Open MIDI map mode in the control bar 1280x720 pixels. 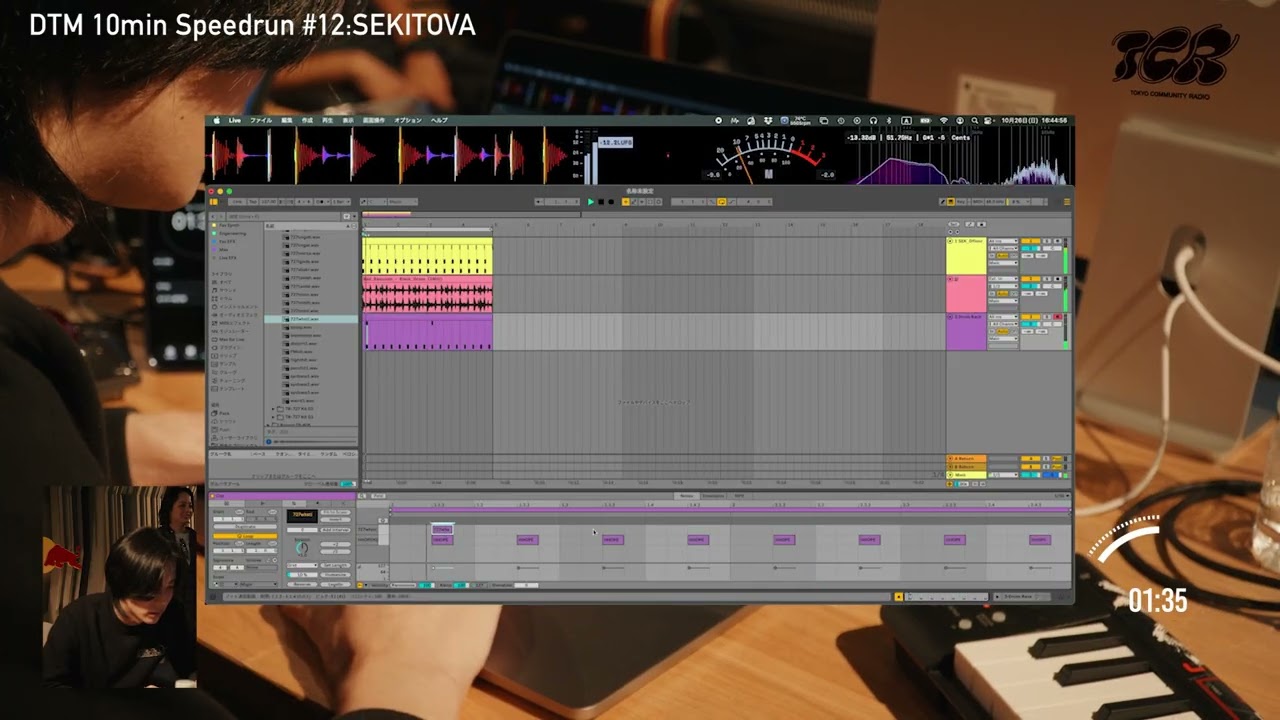(x=977, y=202)
